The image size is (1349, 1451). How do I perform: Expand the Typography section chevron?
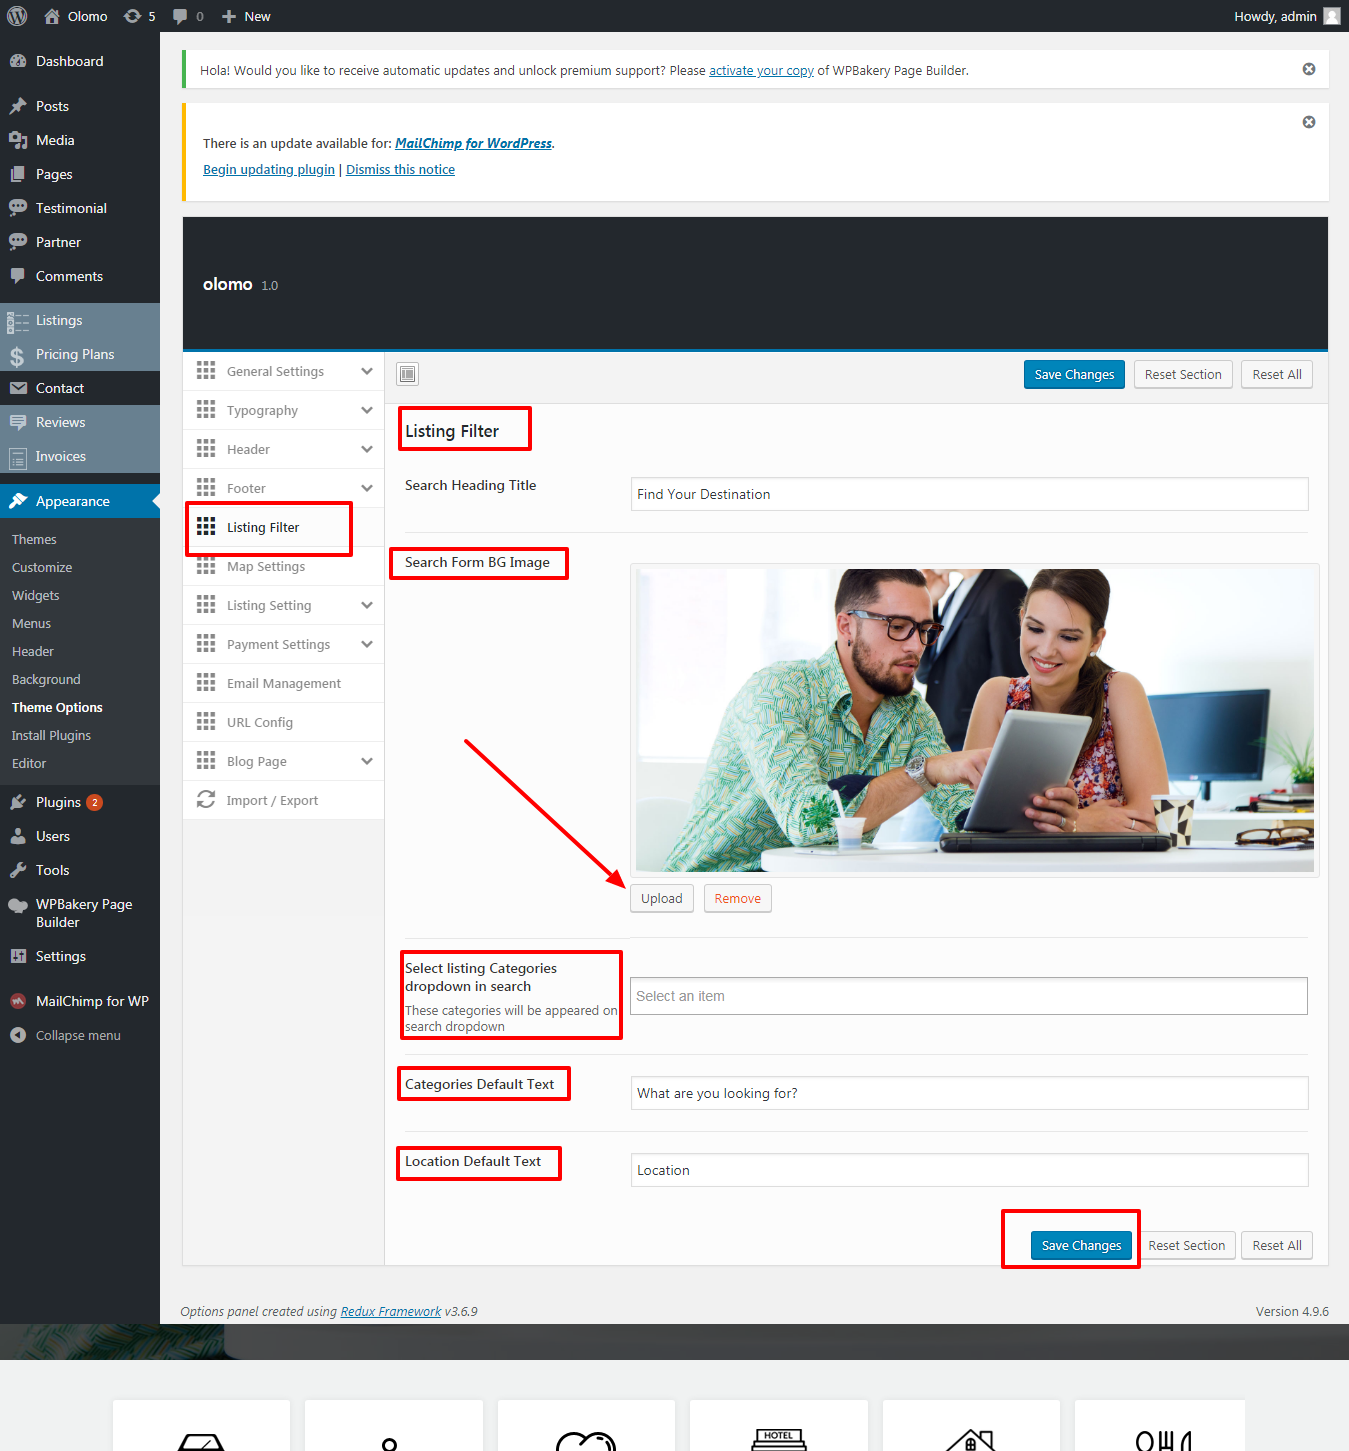(367, 410)
